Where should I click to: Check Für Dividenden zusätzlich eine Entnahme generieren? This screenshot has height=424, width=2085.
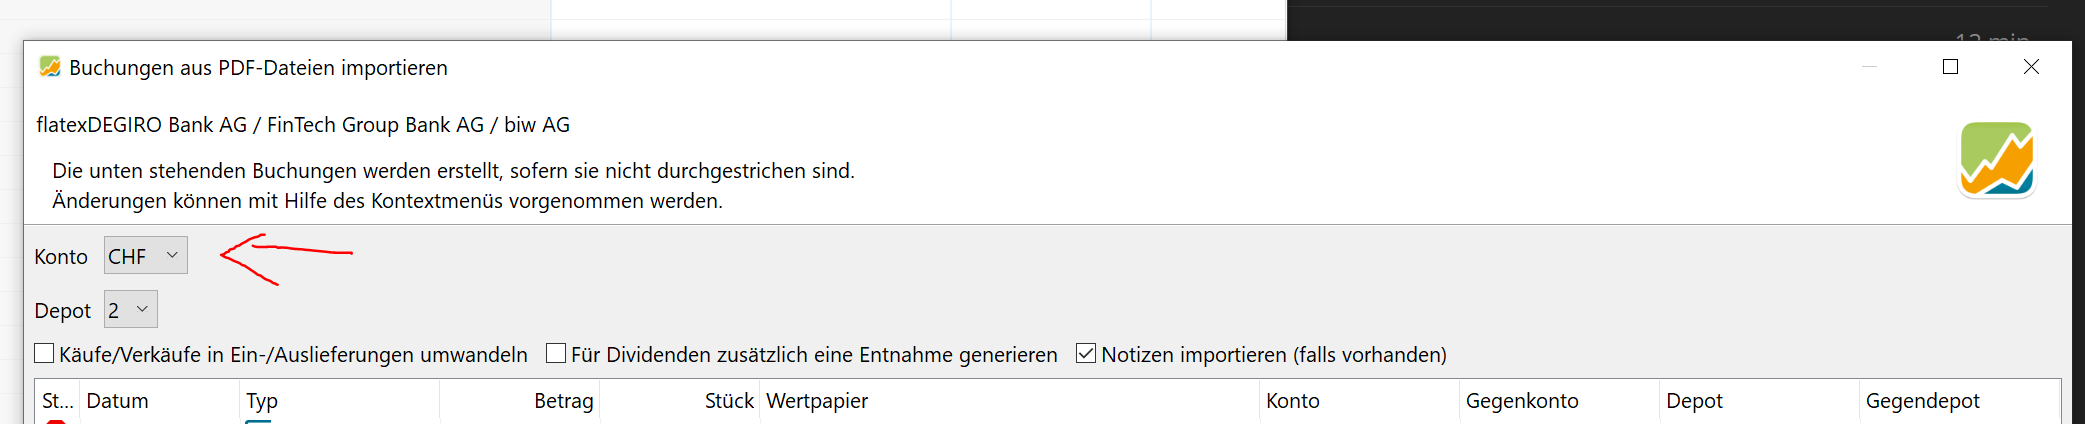point(556,353)
